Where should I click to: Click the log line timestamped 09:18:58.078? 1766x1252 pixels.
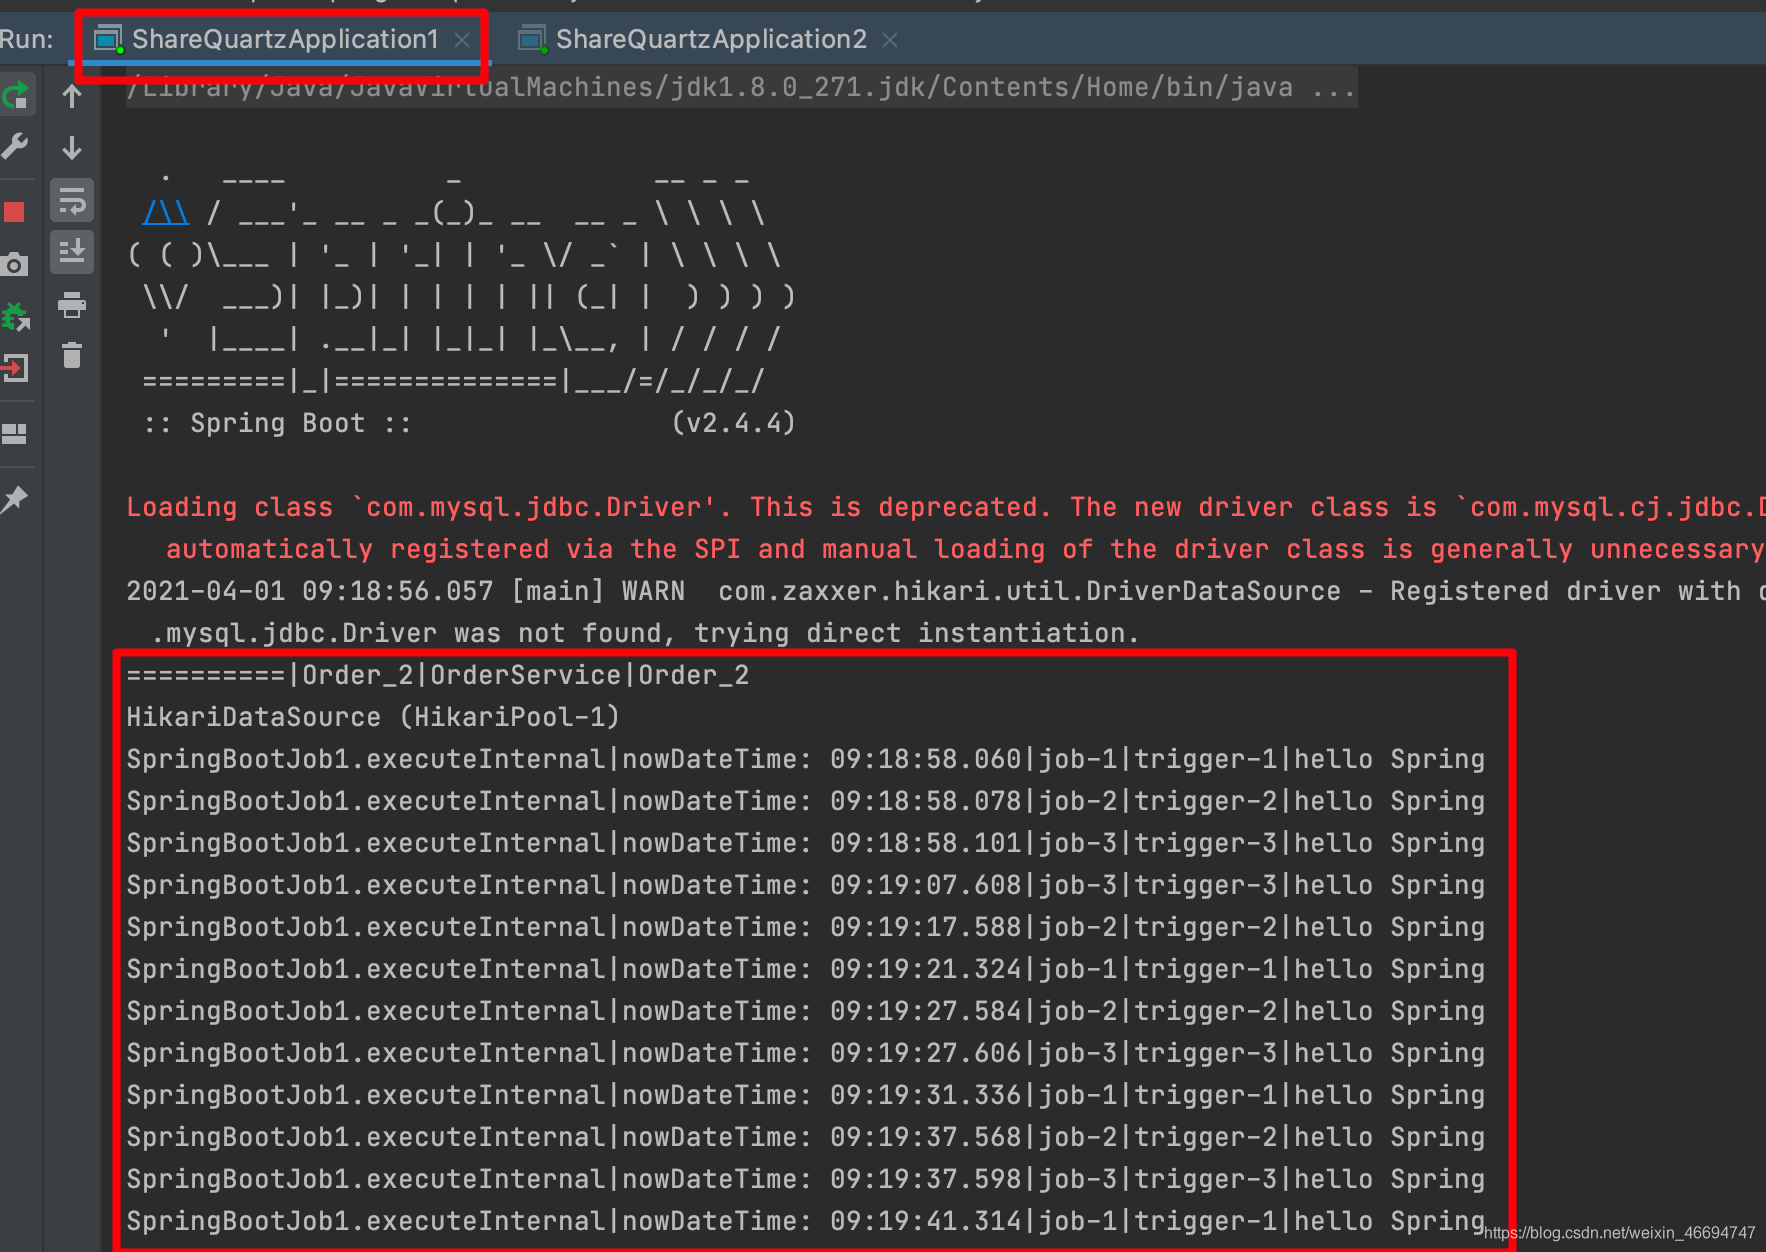pyautogui.click(x=805, y=801)
